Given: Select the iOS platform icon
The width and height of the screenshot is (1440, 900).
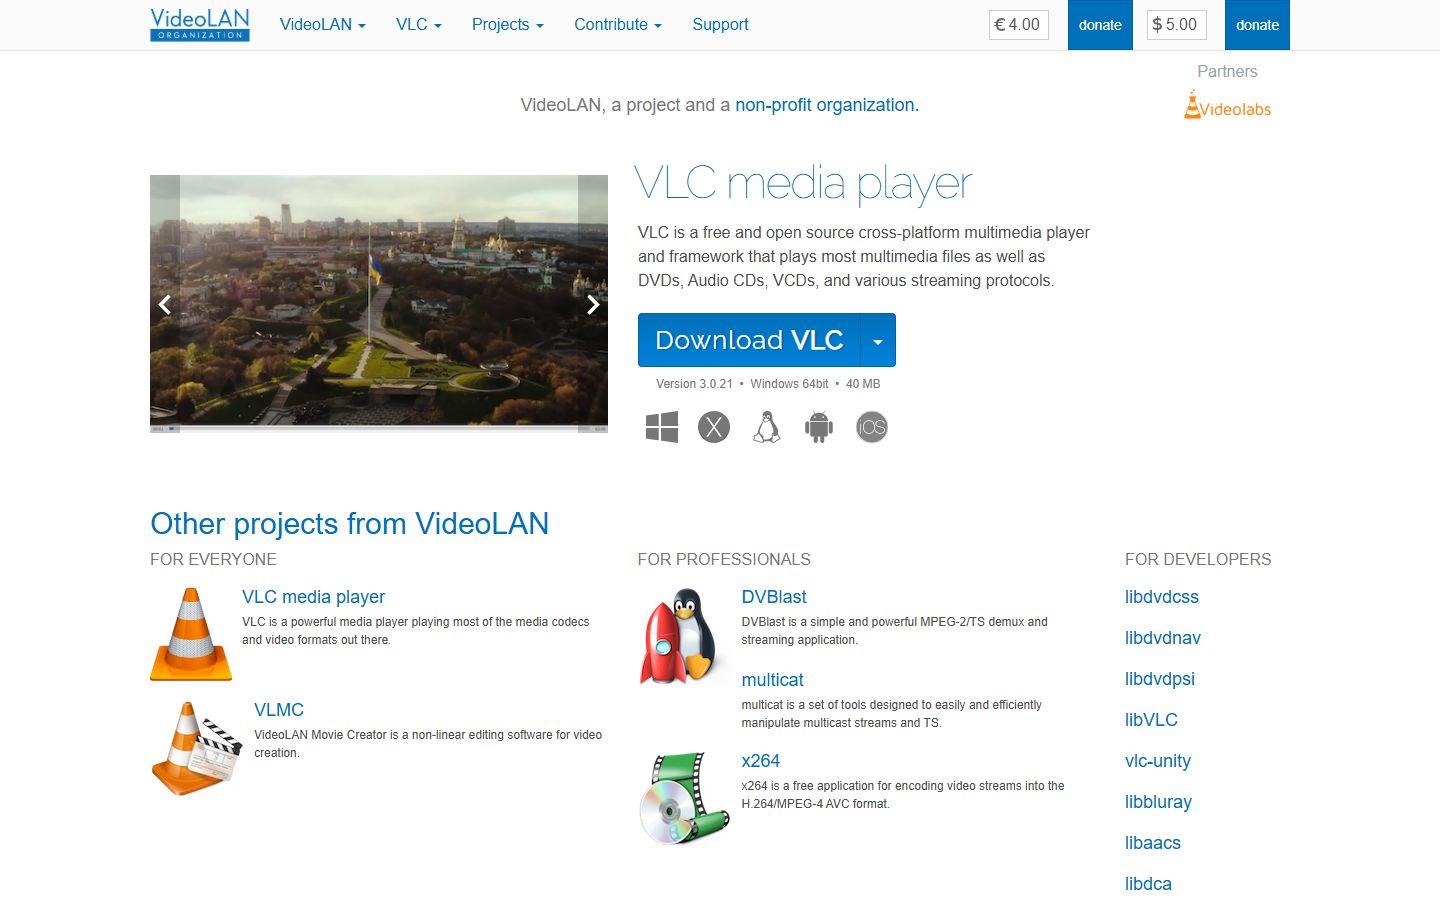Looking at the screenshot, I should point(871,426).
